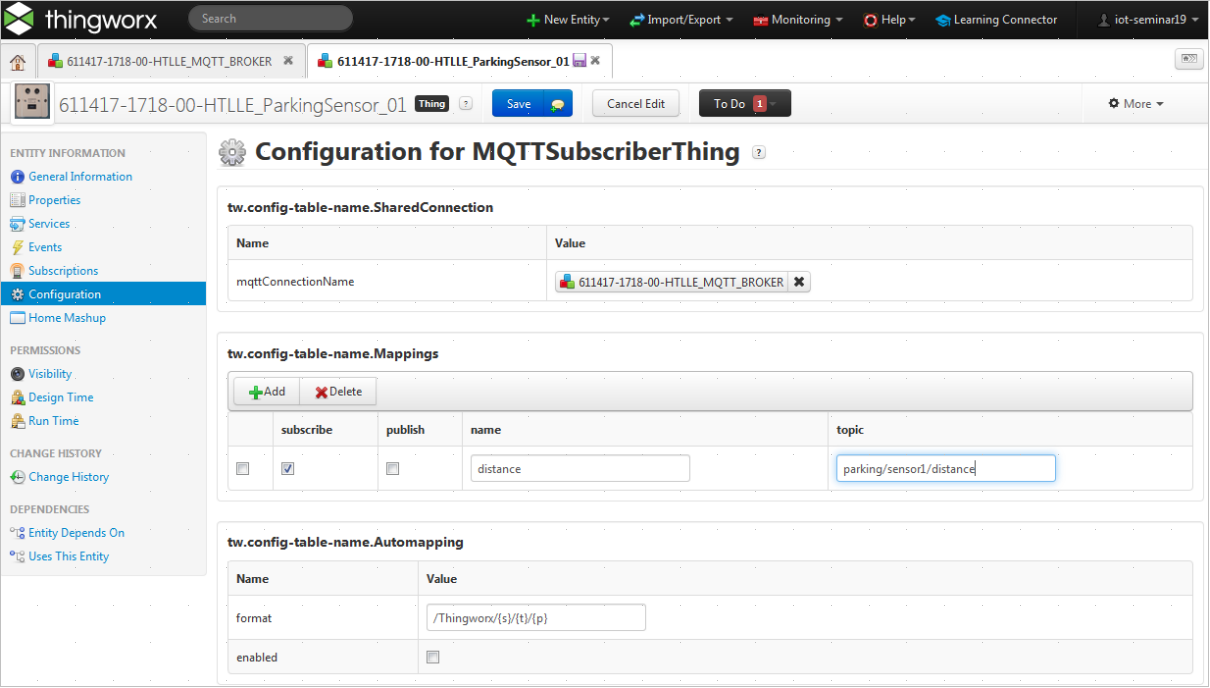Click Save with comment icon button

(558, 104)
